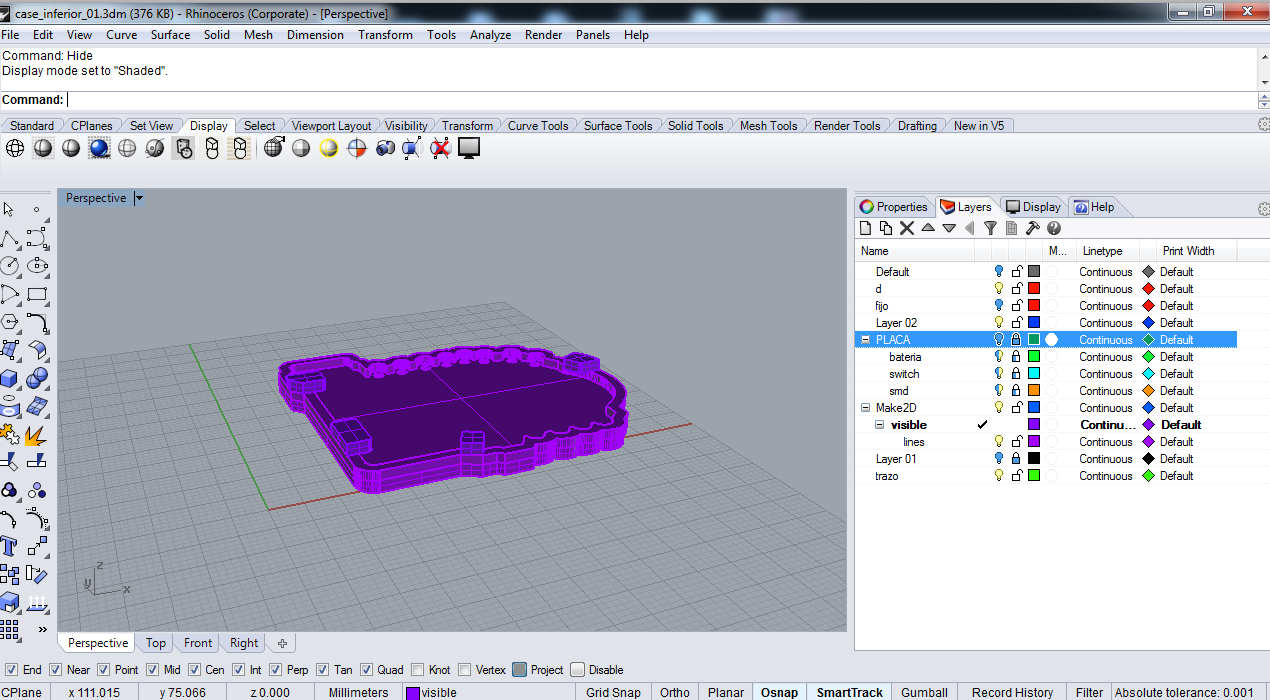
Task: Toggle the Perp osnap checkbox
Action: click(x=276, y=670)
